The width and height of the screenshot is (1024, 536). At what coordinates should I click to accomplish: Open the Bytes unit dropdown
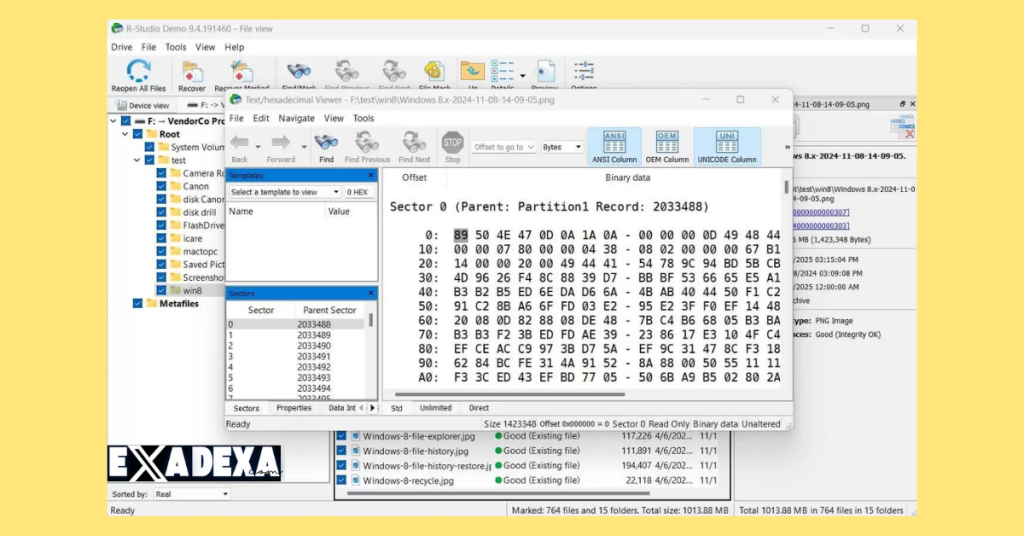pos(562,147)
